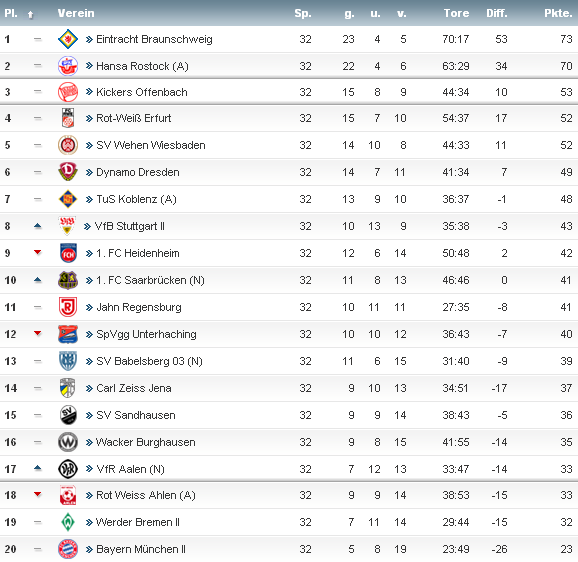Click the Werder Bremen II diamond logo

click(x=68, y=522)
